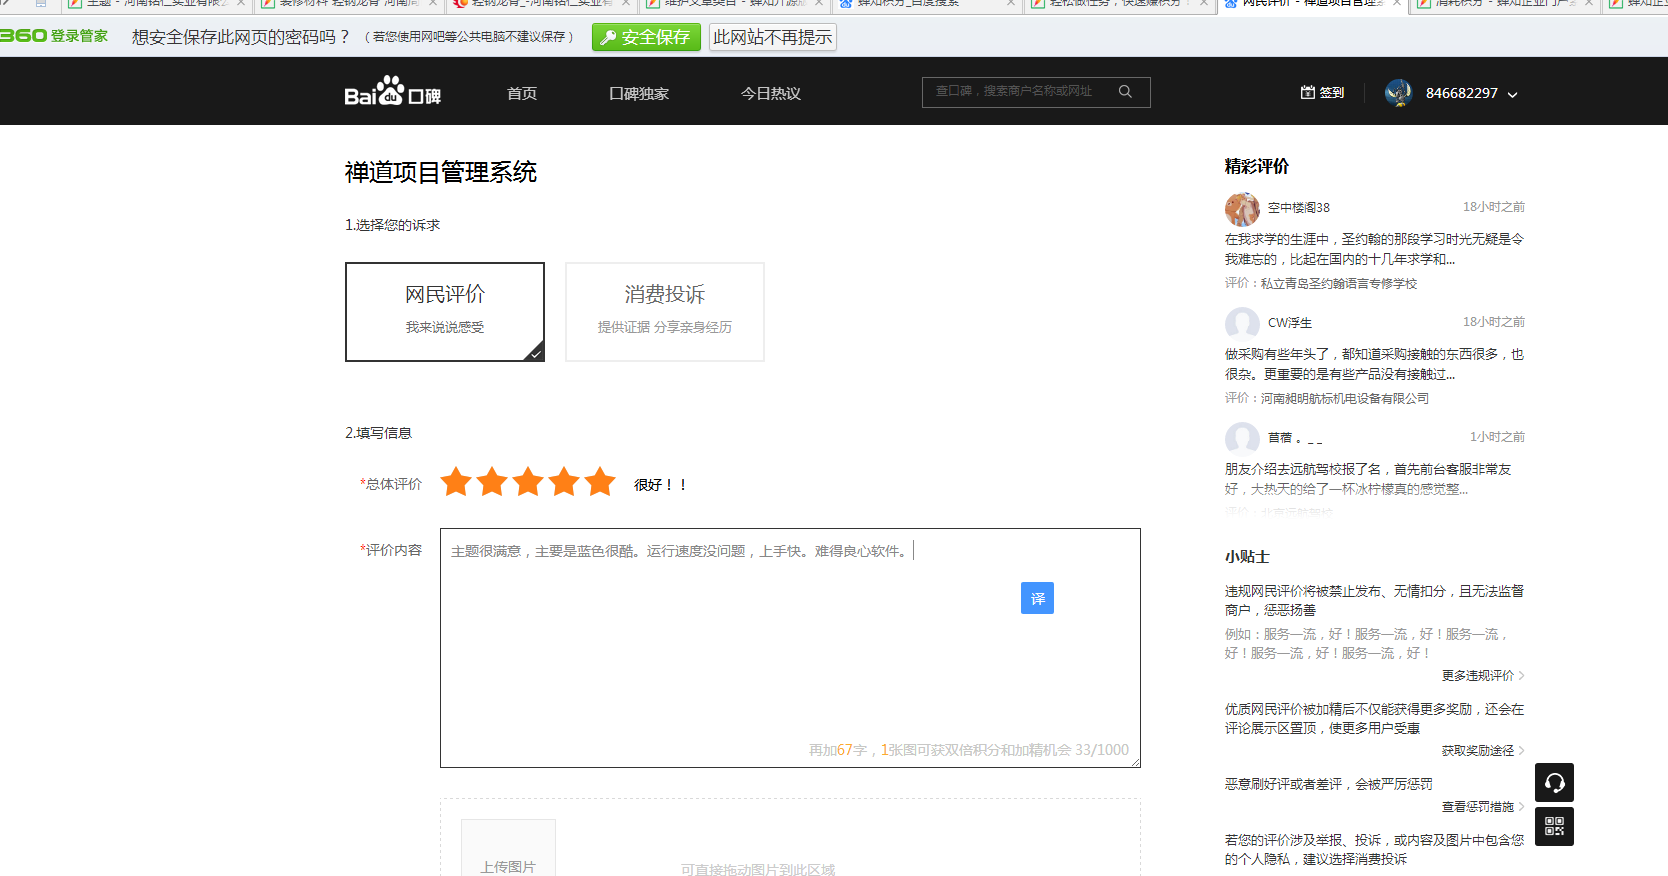Click the Baidu 口碑 logo
Viewport: 1668px width, 876px height.
pyautogui.click(x=392, y=91)
